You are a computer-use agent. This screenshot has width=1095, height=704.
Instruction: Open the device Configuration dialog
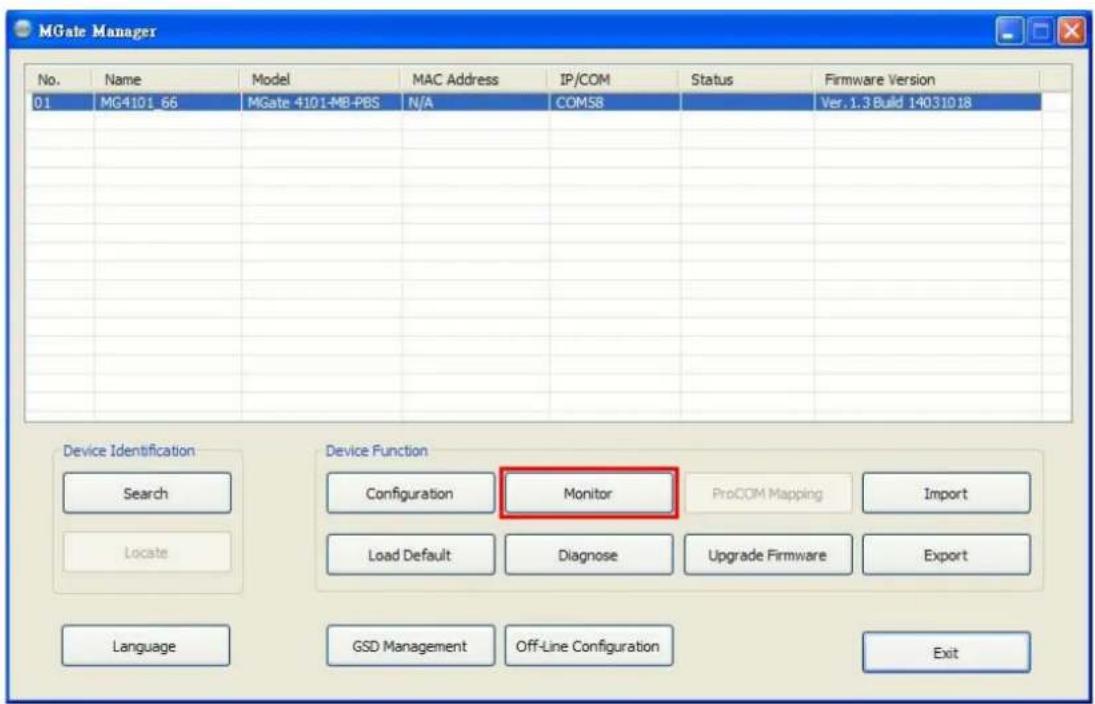point(411,493)
